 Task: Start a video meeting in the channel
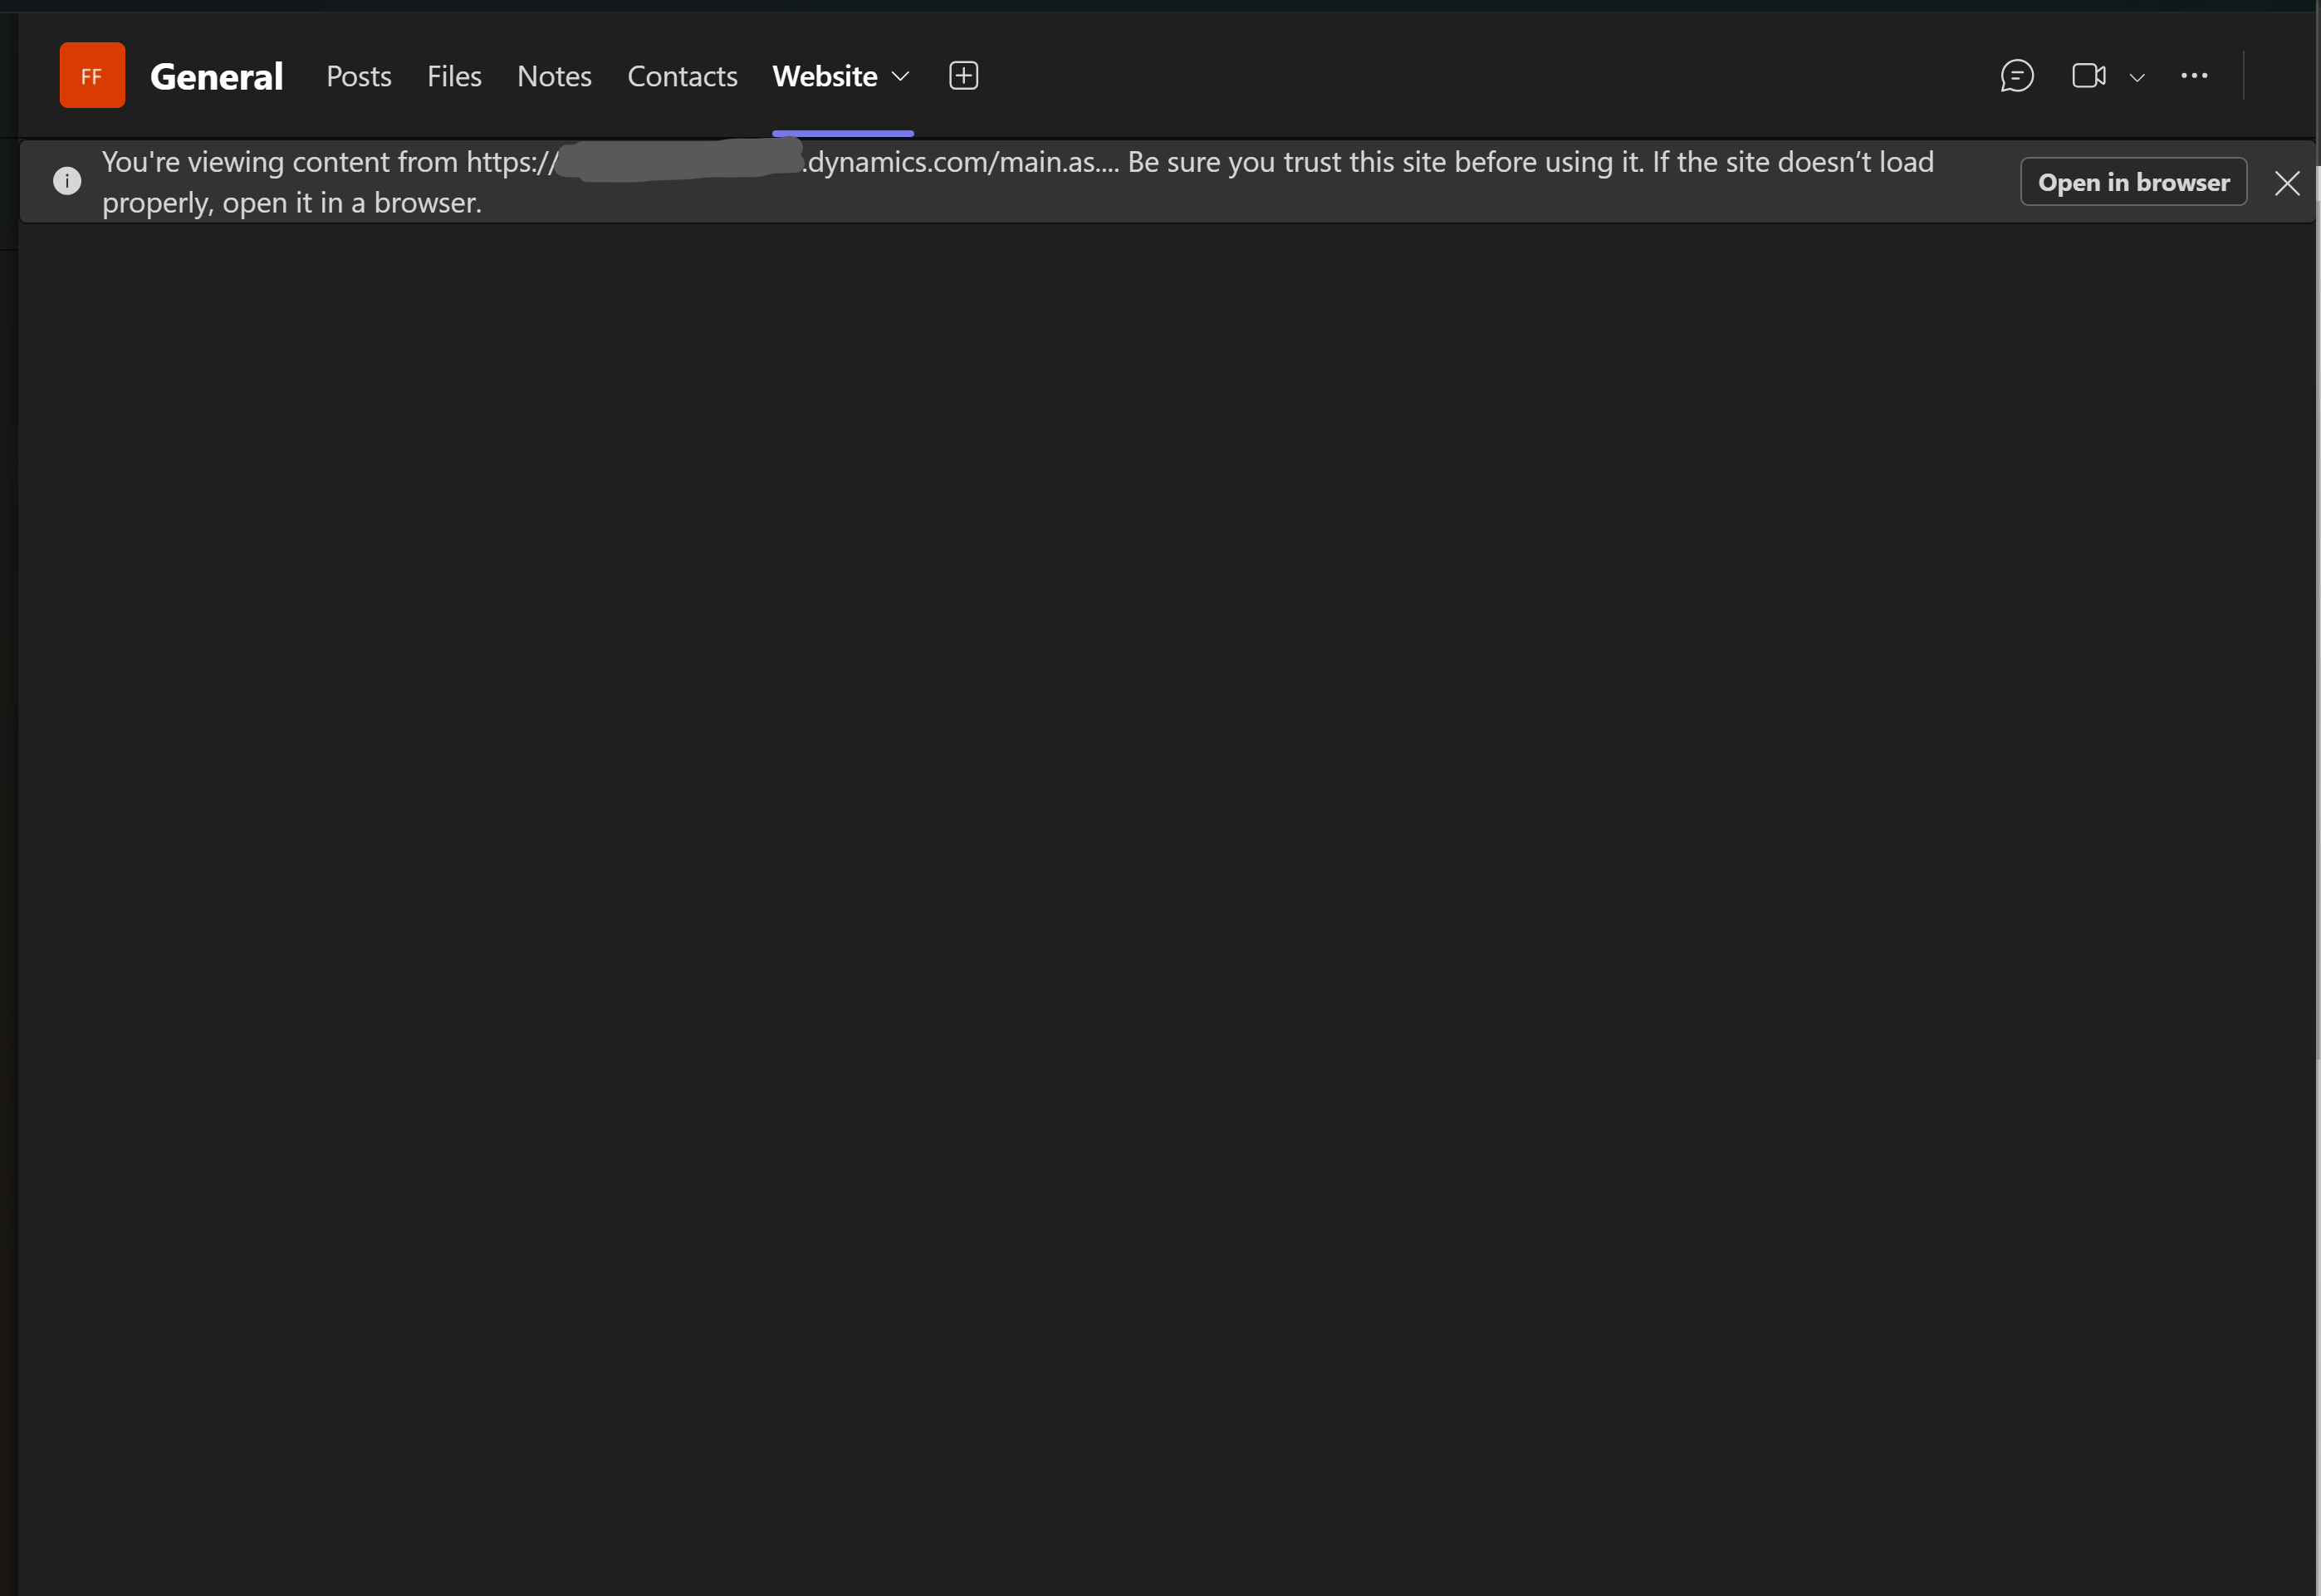pyautogui.click(x=2088, y=75)
